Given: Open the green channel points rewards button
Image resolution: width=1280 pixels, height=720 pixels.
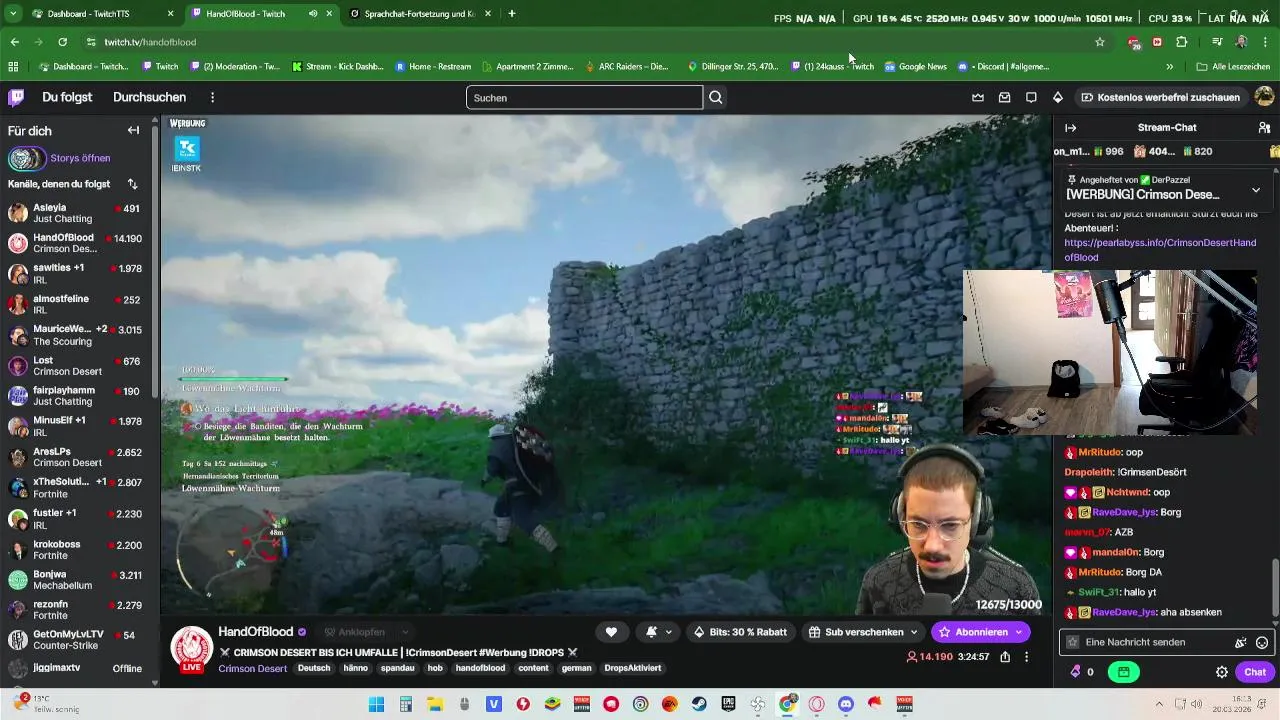Looking at the screenshot, I should click(1124, 672).
